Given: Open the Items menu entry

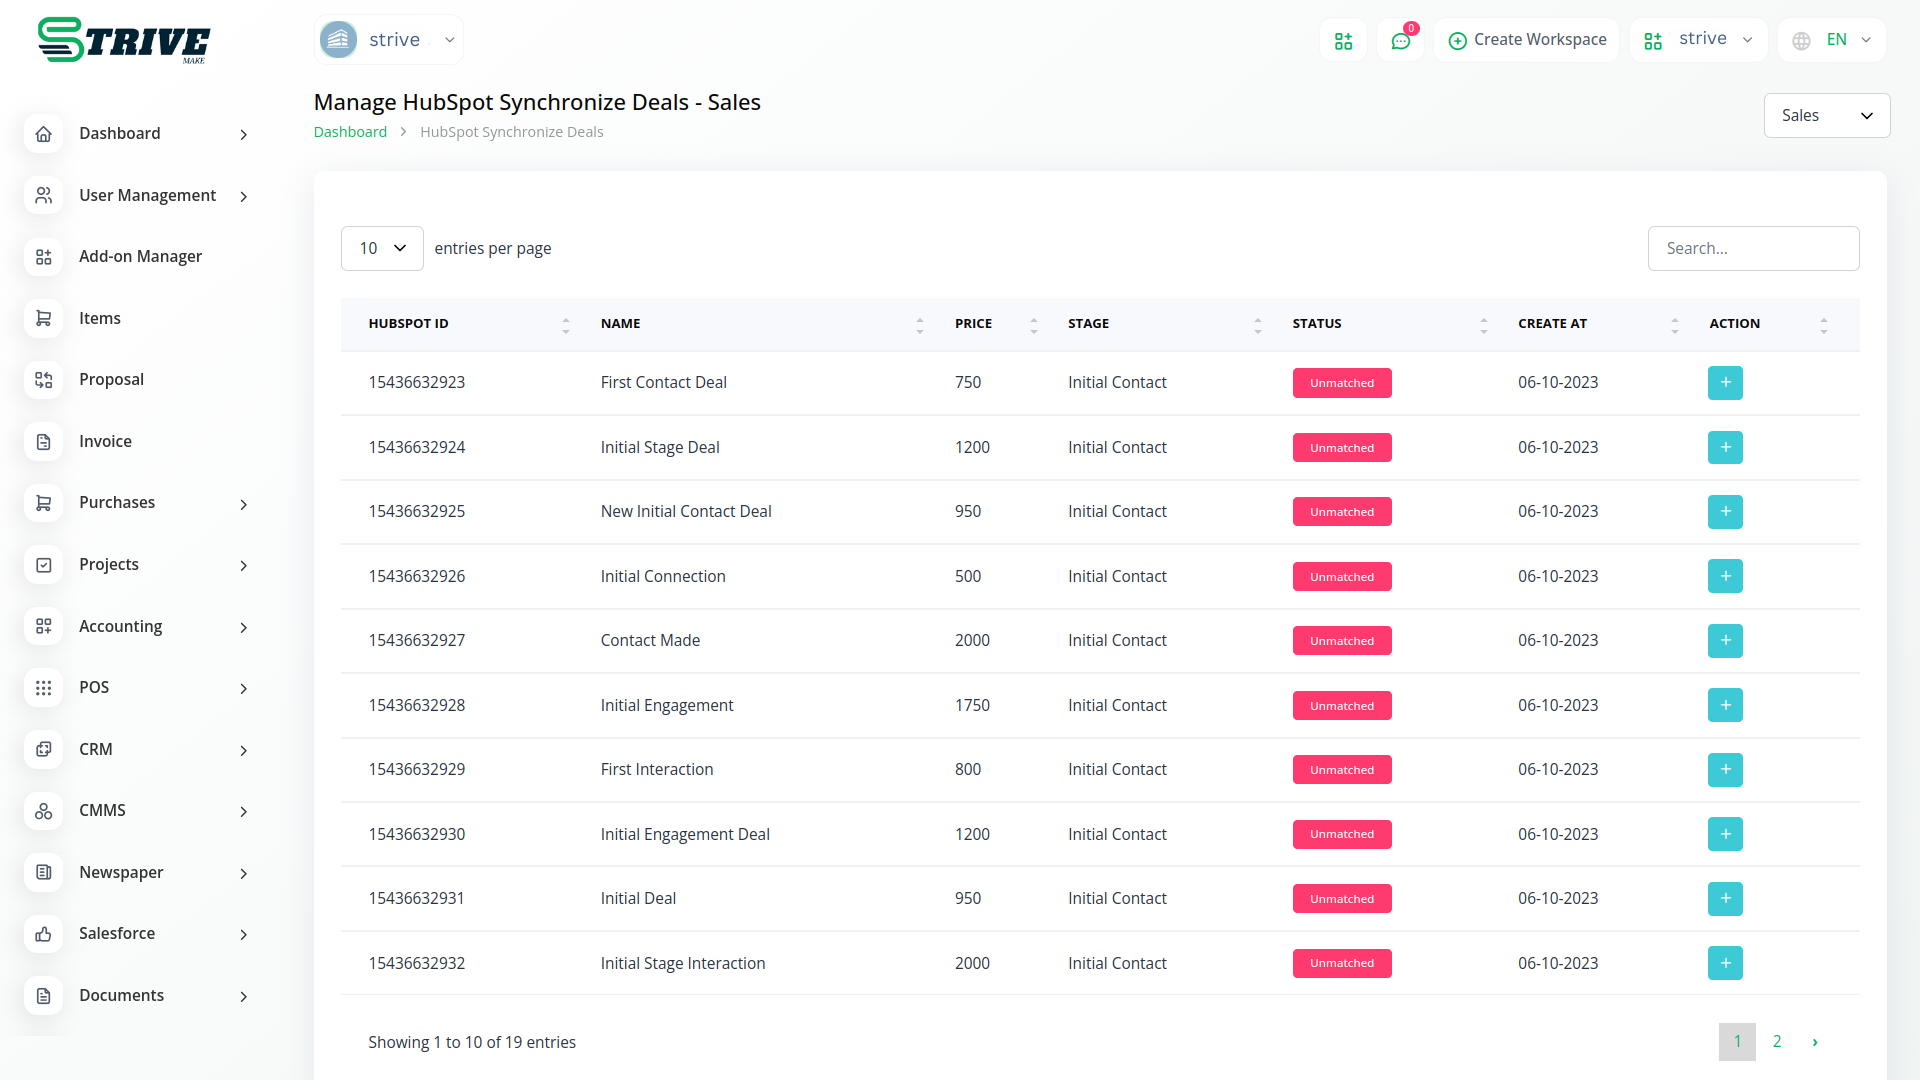Looking at the screenshot, I should [100, 318].
